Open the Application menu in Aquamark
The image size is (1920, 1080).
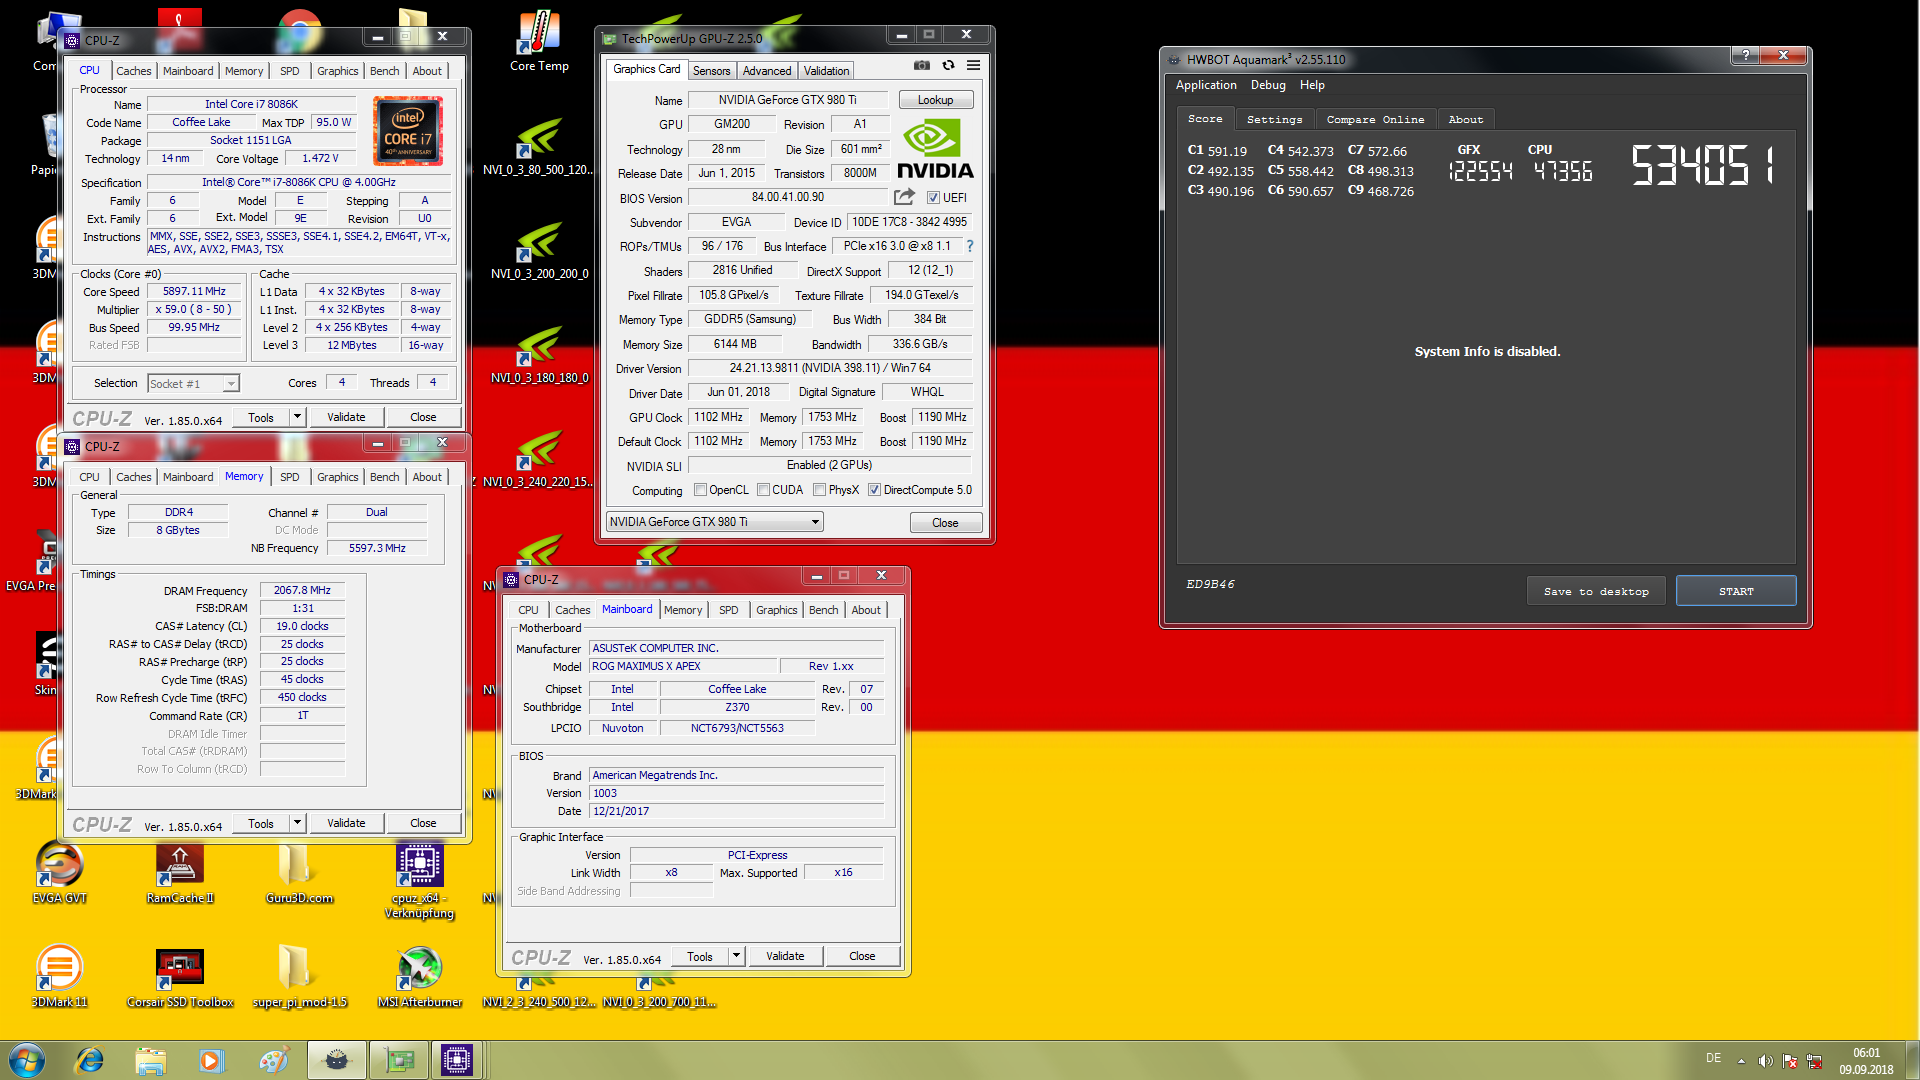1206,85
